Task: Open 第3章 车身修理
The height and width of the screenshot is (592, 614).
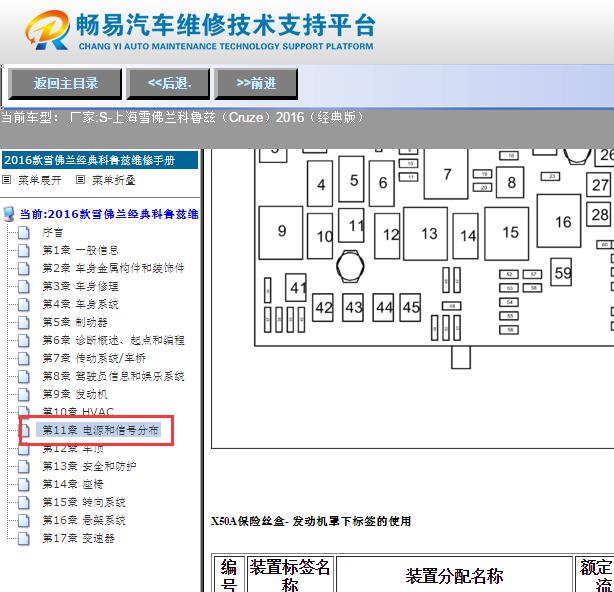Action: click(x=80, y=286)
